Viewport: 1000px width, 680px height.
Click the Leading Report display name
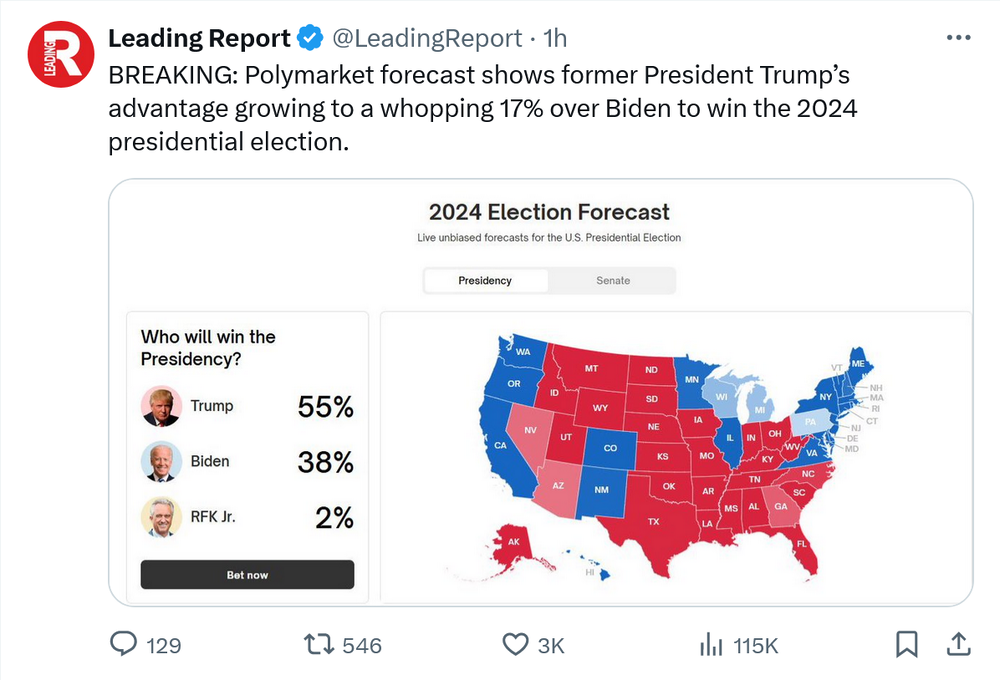pyautogui.click(x=198, y=39)
